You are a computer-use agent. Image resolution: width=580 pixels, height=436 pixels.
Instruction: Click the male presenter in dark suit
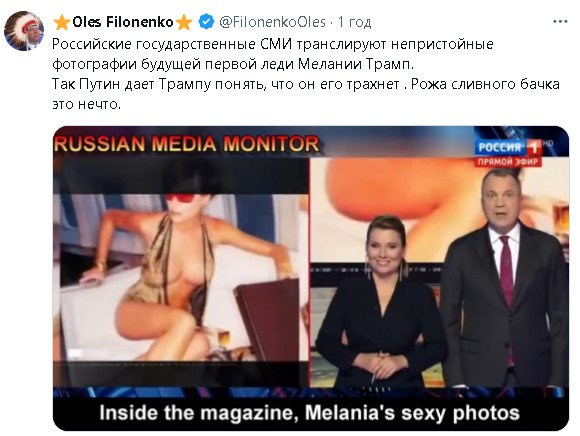(x=505, y=277)
